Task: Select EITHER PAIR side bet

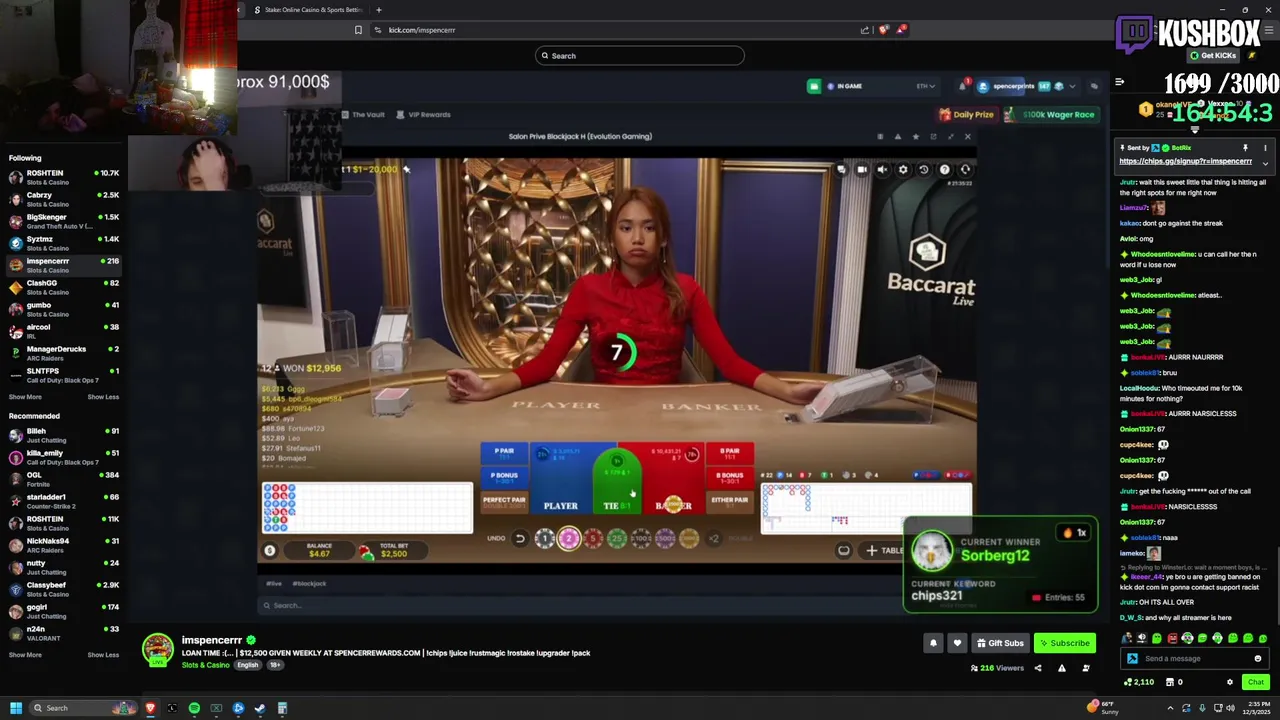Action: [730, 500]
